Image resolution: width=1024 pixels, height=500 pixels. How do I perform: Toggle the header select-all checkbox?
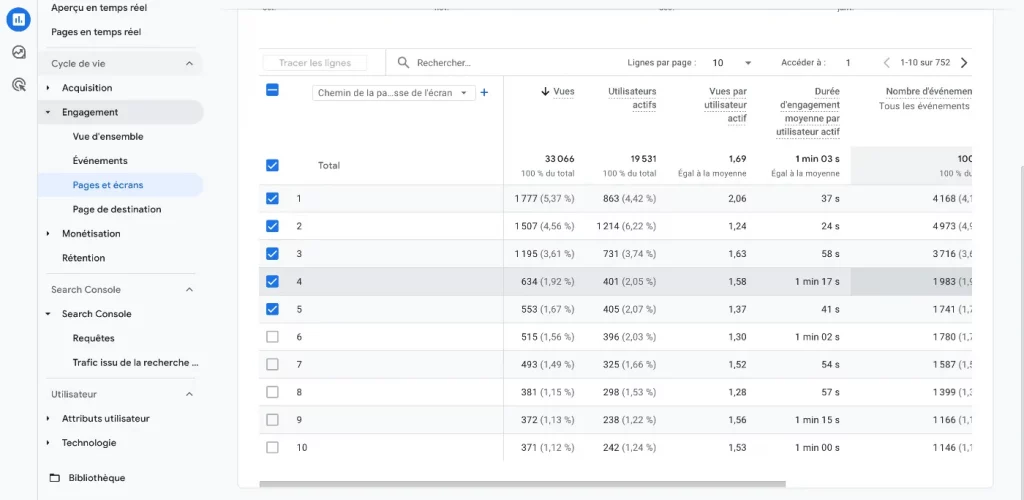click(x=272, y=90)
